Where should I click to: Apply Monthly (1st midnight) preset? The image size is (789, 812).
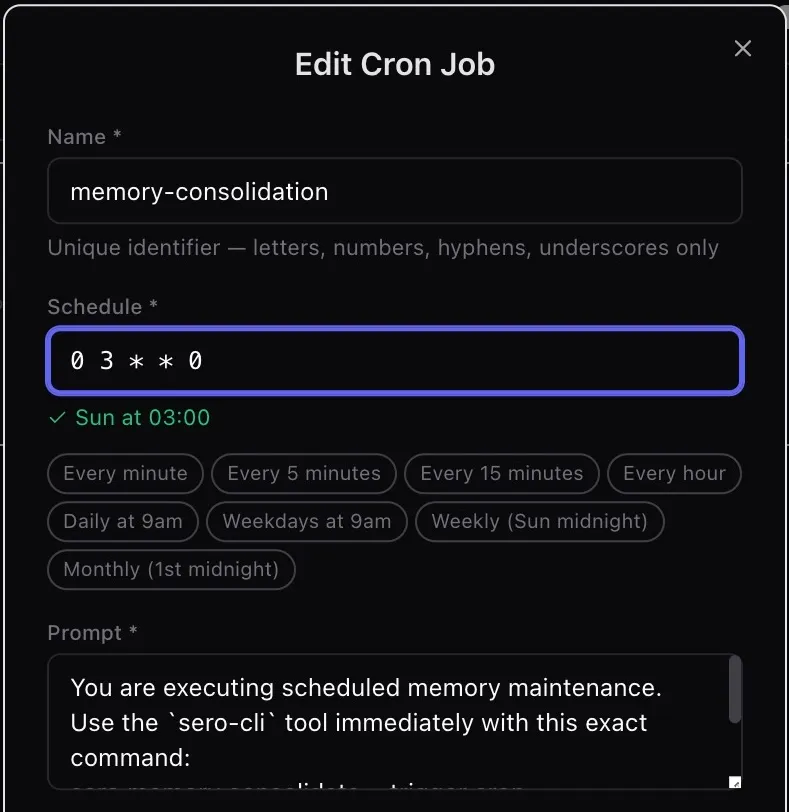pyautogui.click(x=171, y=569)
